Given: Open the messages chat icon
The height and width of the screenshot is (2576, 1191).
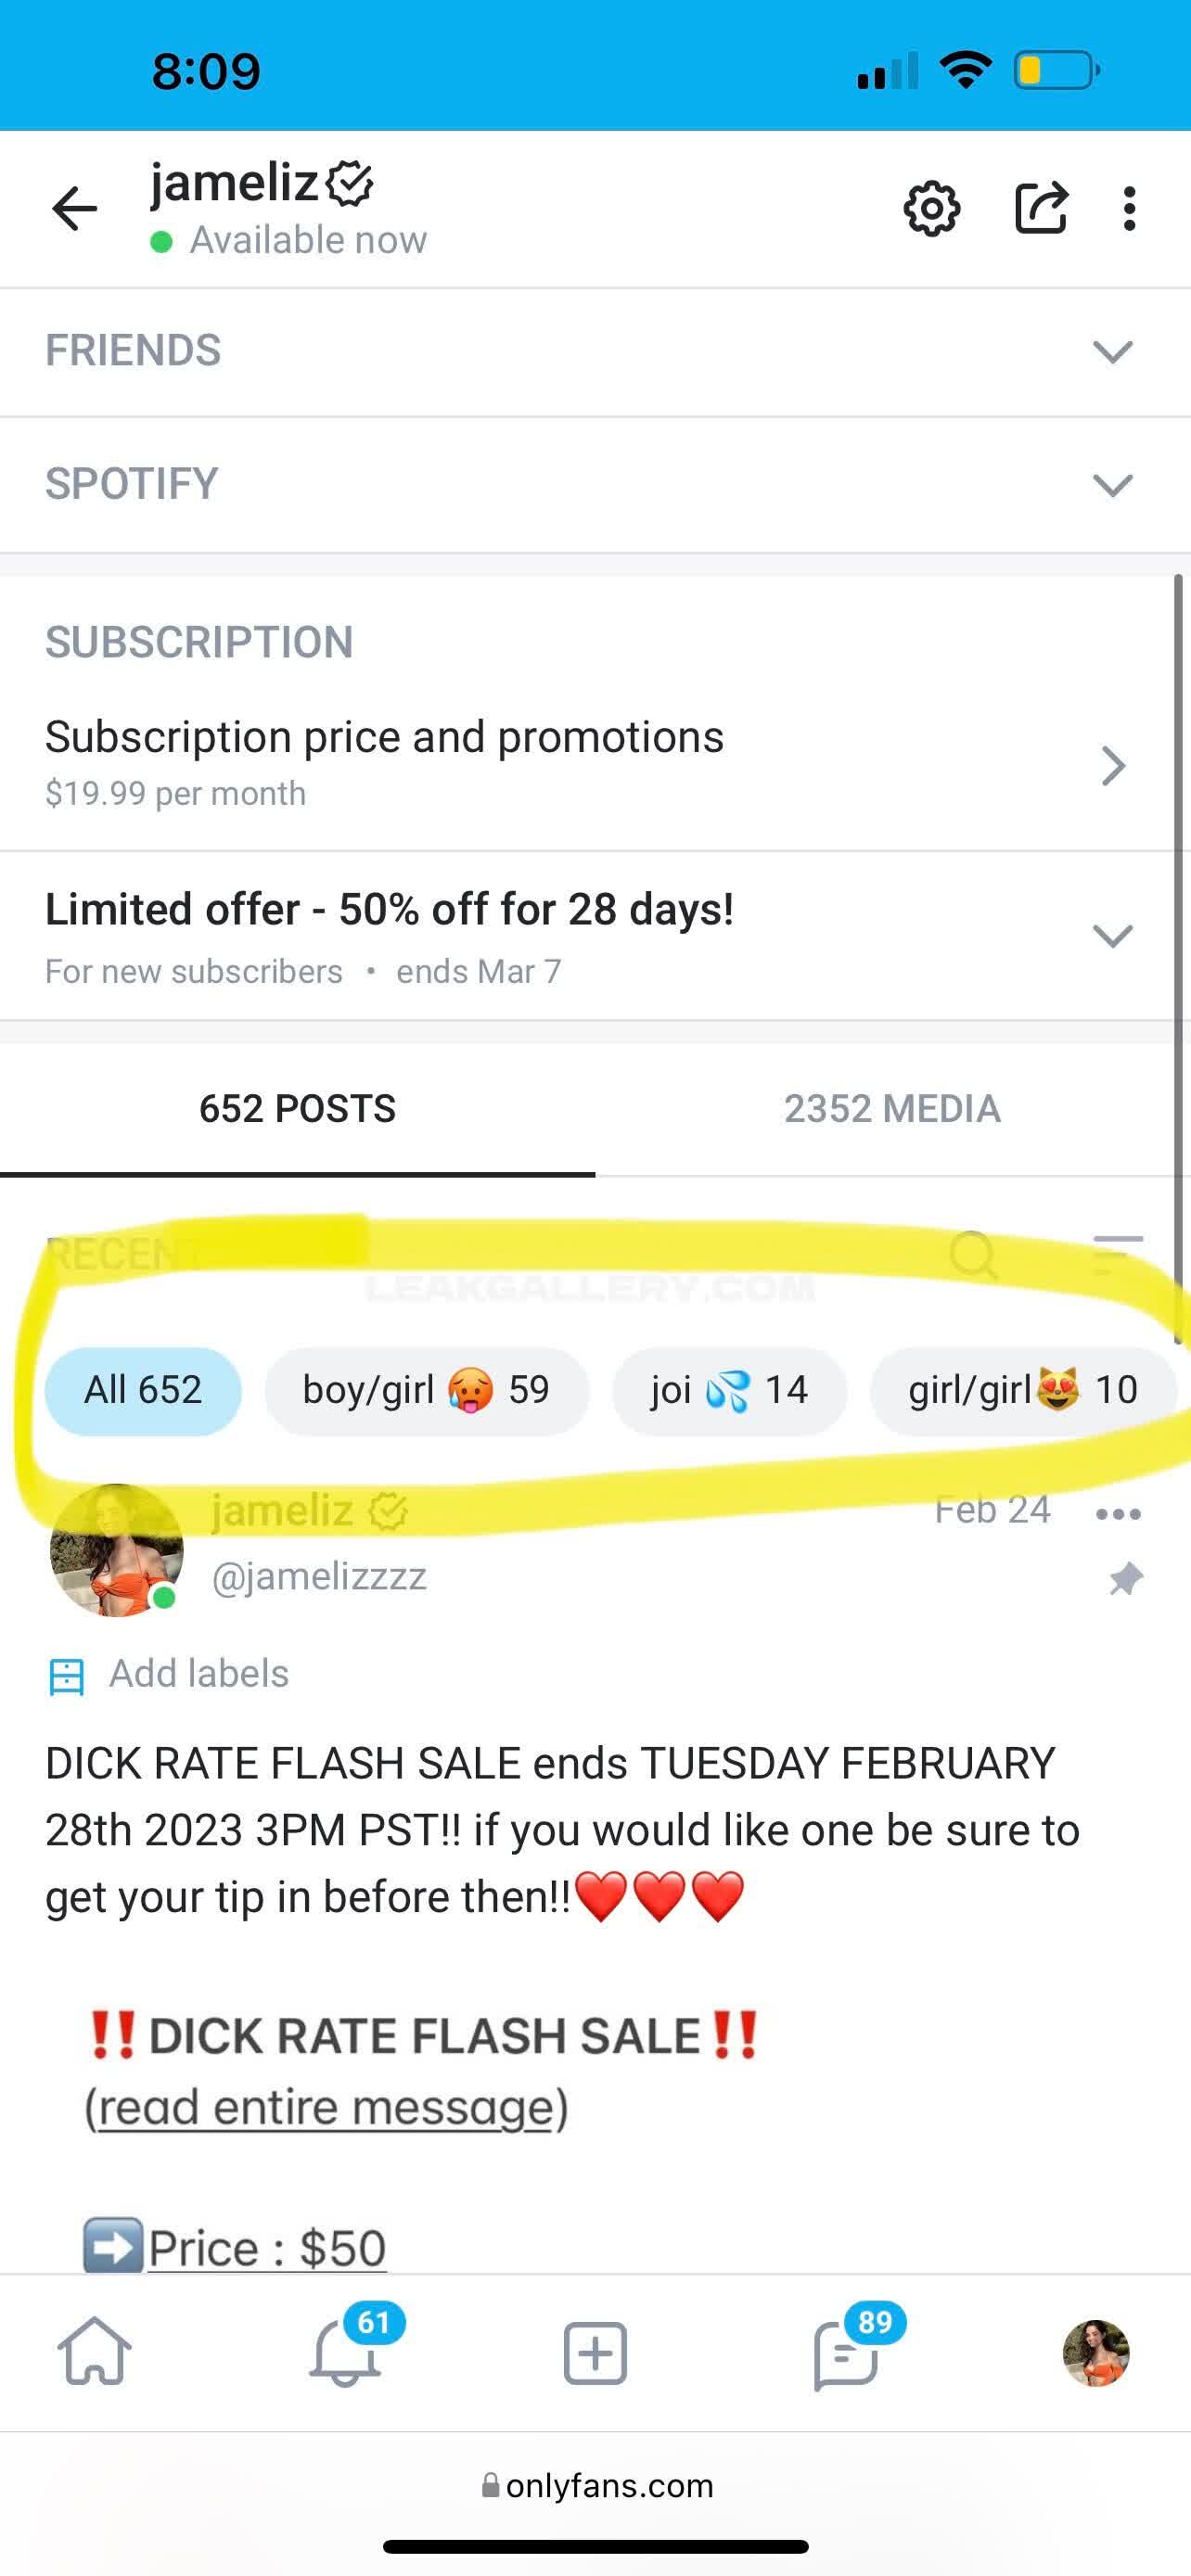Looking at the screenshot, I should 845,2352.
